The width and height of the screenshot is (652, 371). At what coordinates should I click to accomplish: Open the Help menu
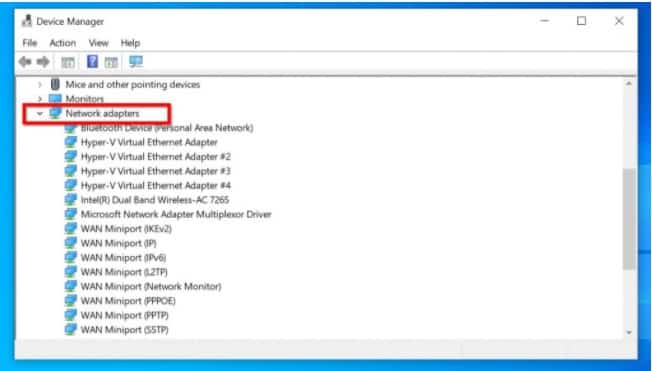130,43
